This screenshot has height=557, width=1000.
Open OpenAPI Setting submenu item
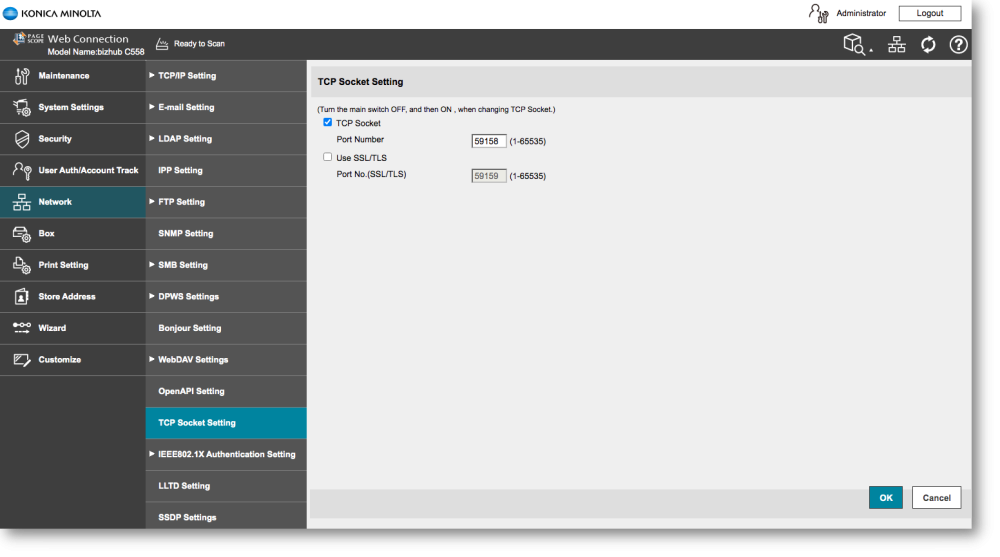pos(226,391)
